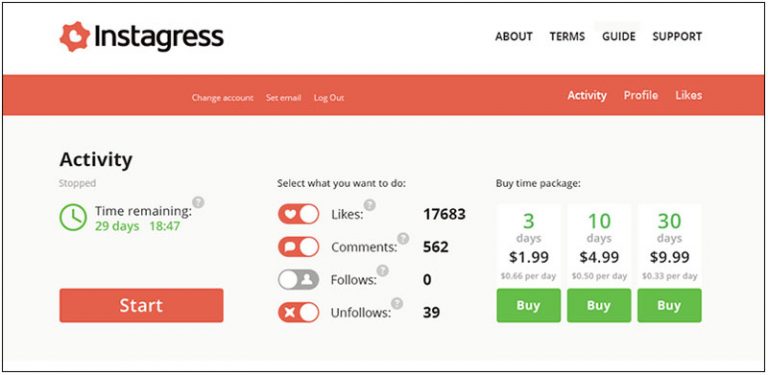Buy the 30 days package

pyautogui.click(x=669, y=305)
